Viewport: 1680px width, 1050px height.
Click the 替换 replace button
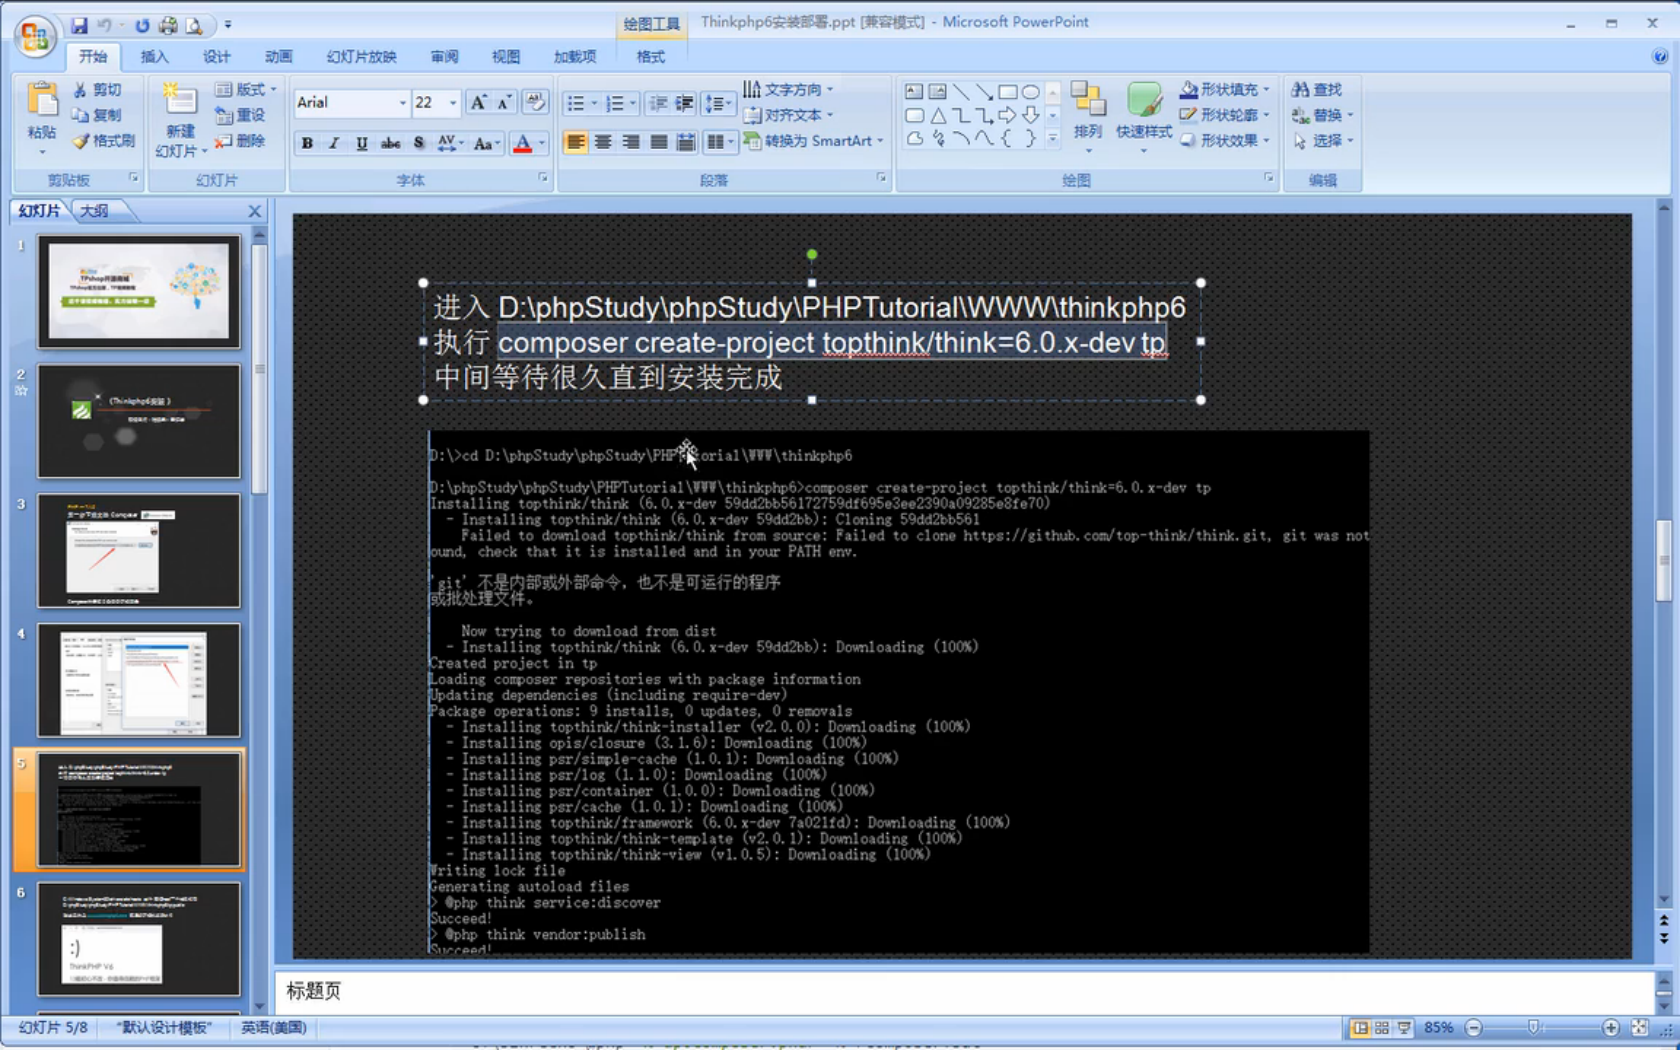pos(1322,115)
